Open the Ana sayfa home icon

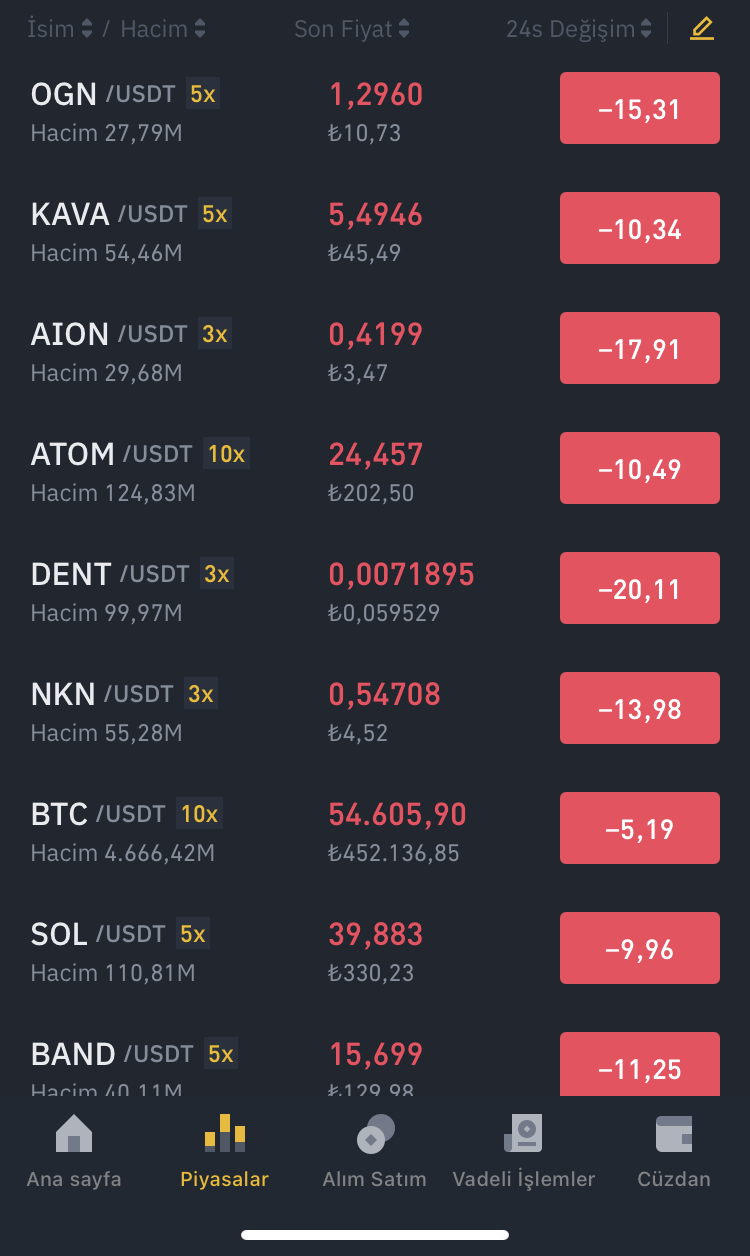(74, 1134)
